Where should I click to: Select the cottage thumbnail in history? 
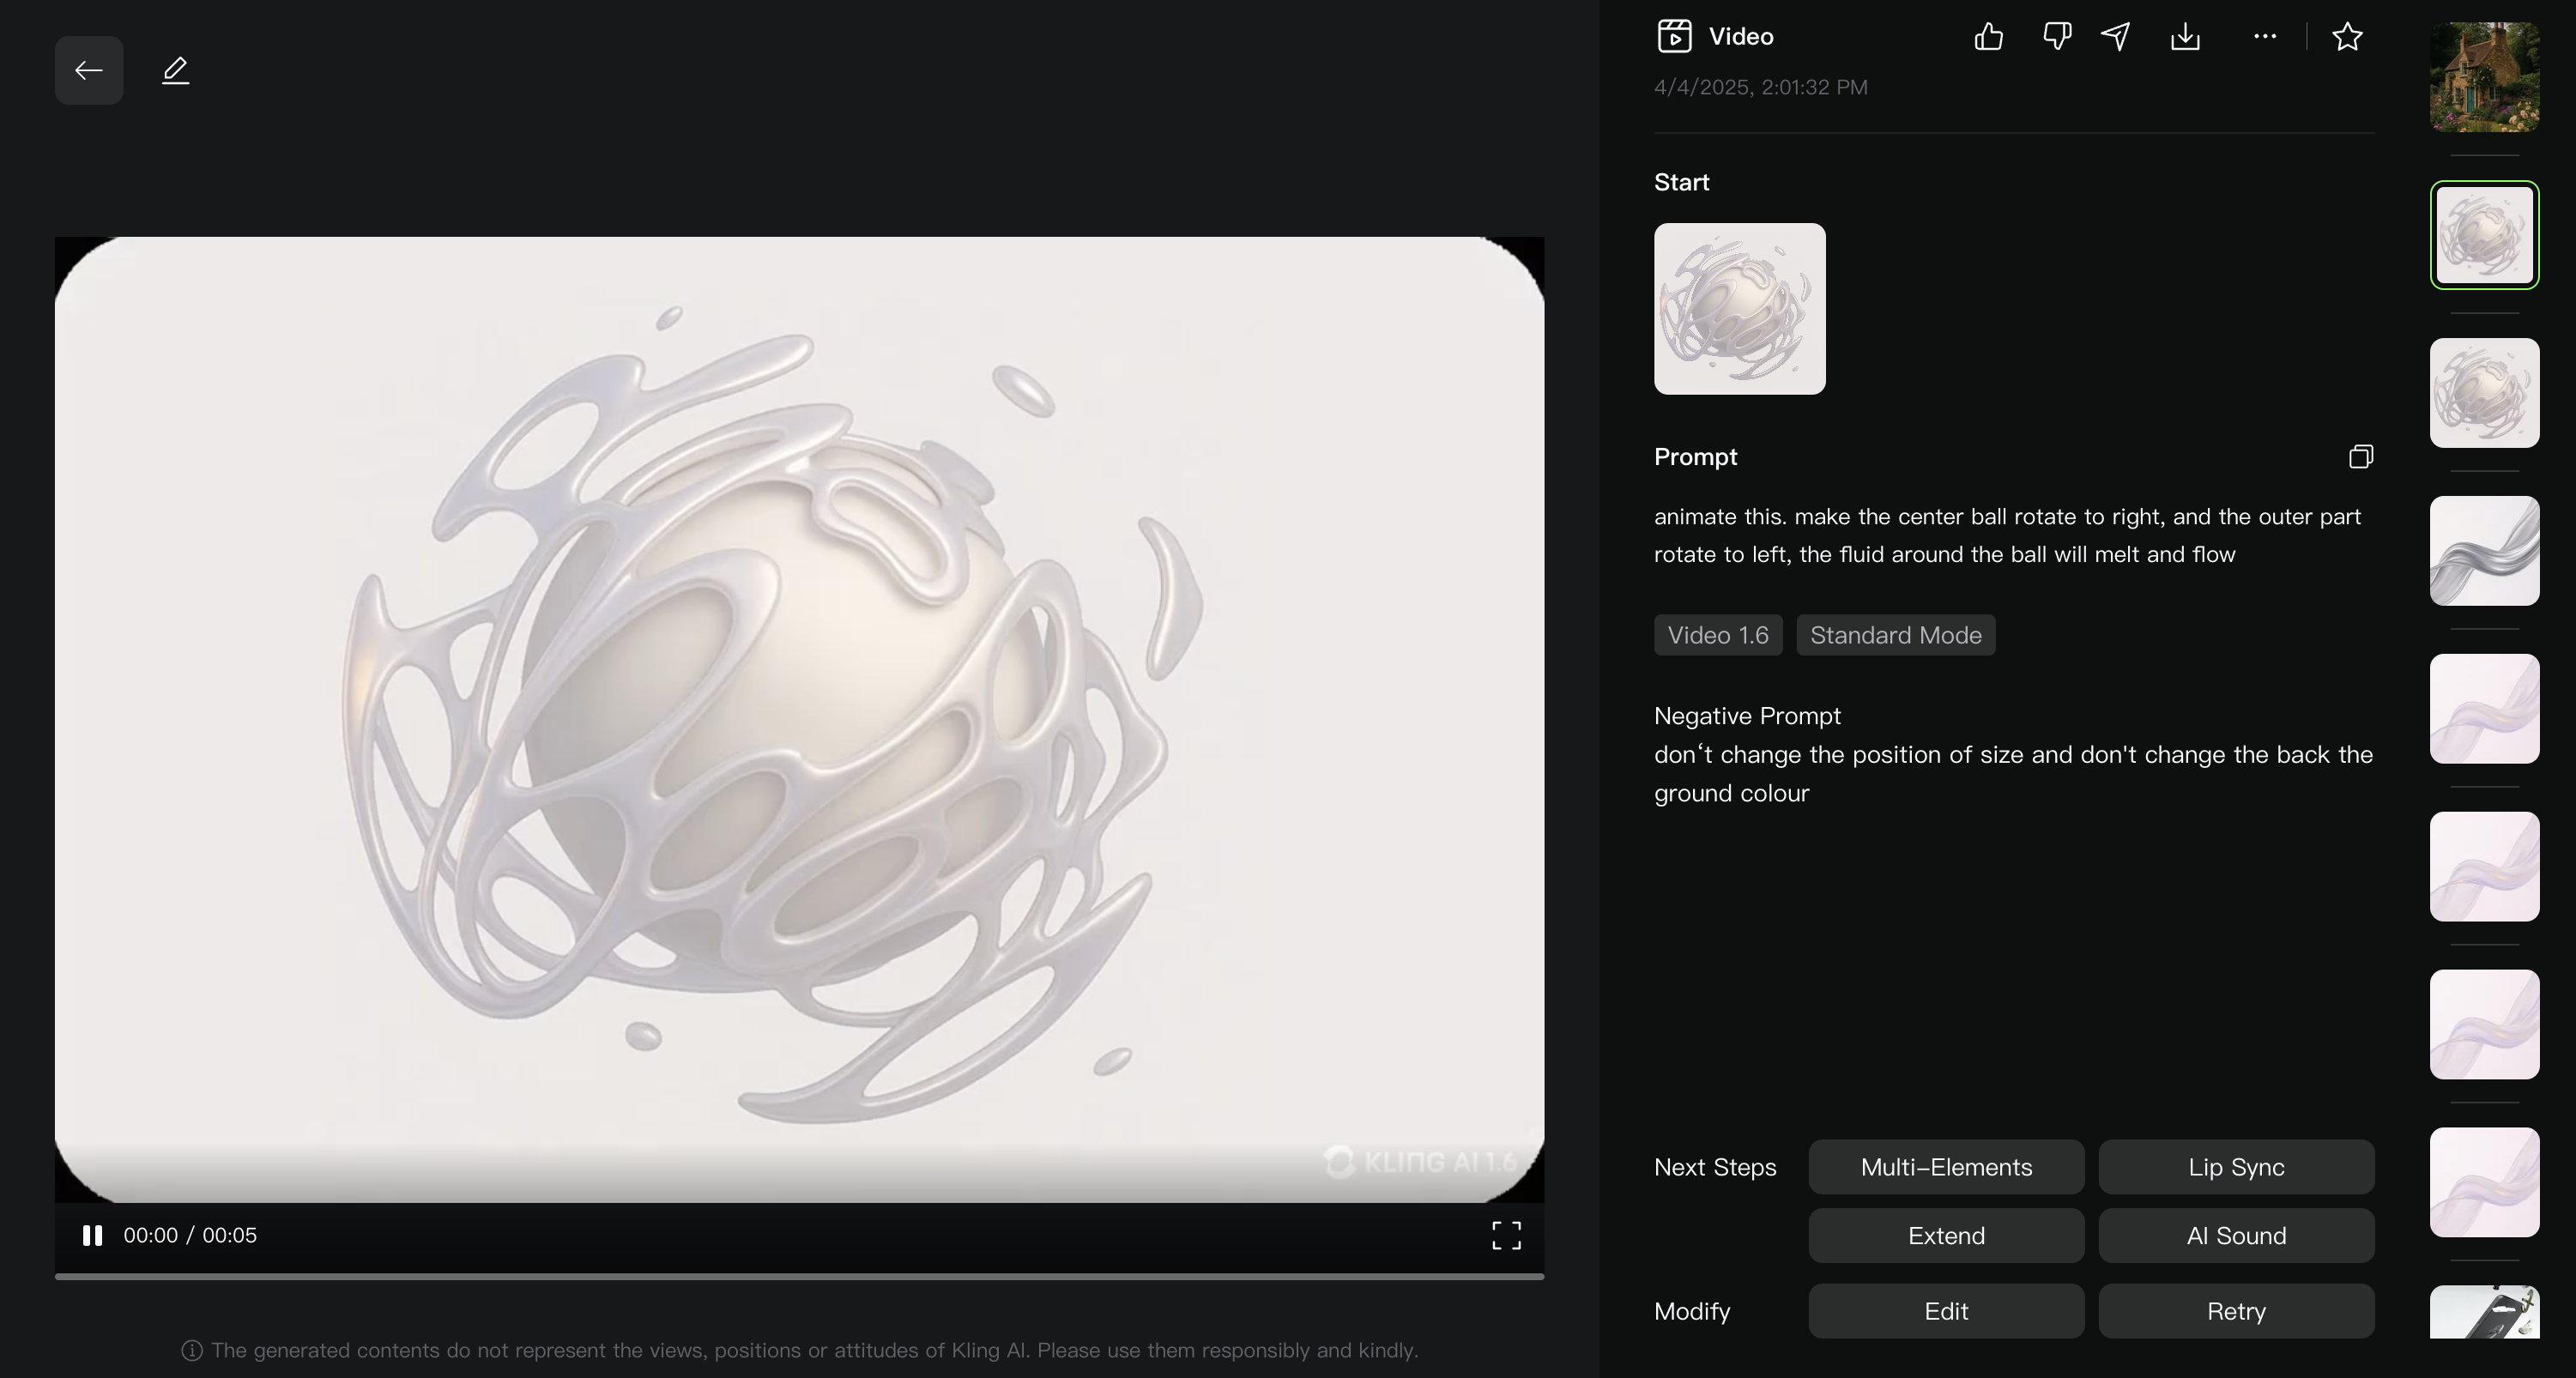coord(2484,77)
